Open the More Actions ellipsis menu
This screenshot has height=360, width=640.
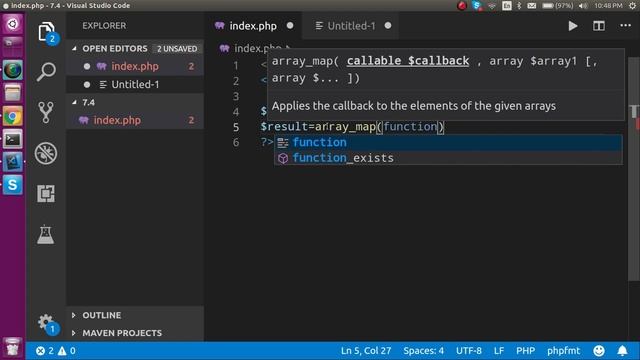pos(625,25)
